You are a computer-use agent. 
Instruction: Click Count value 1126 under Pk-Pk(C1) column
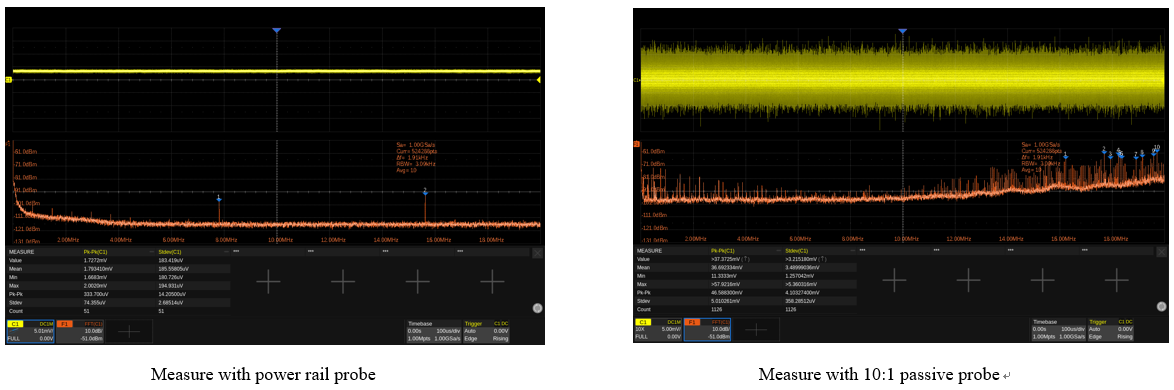[717, 309]
